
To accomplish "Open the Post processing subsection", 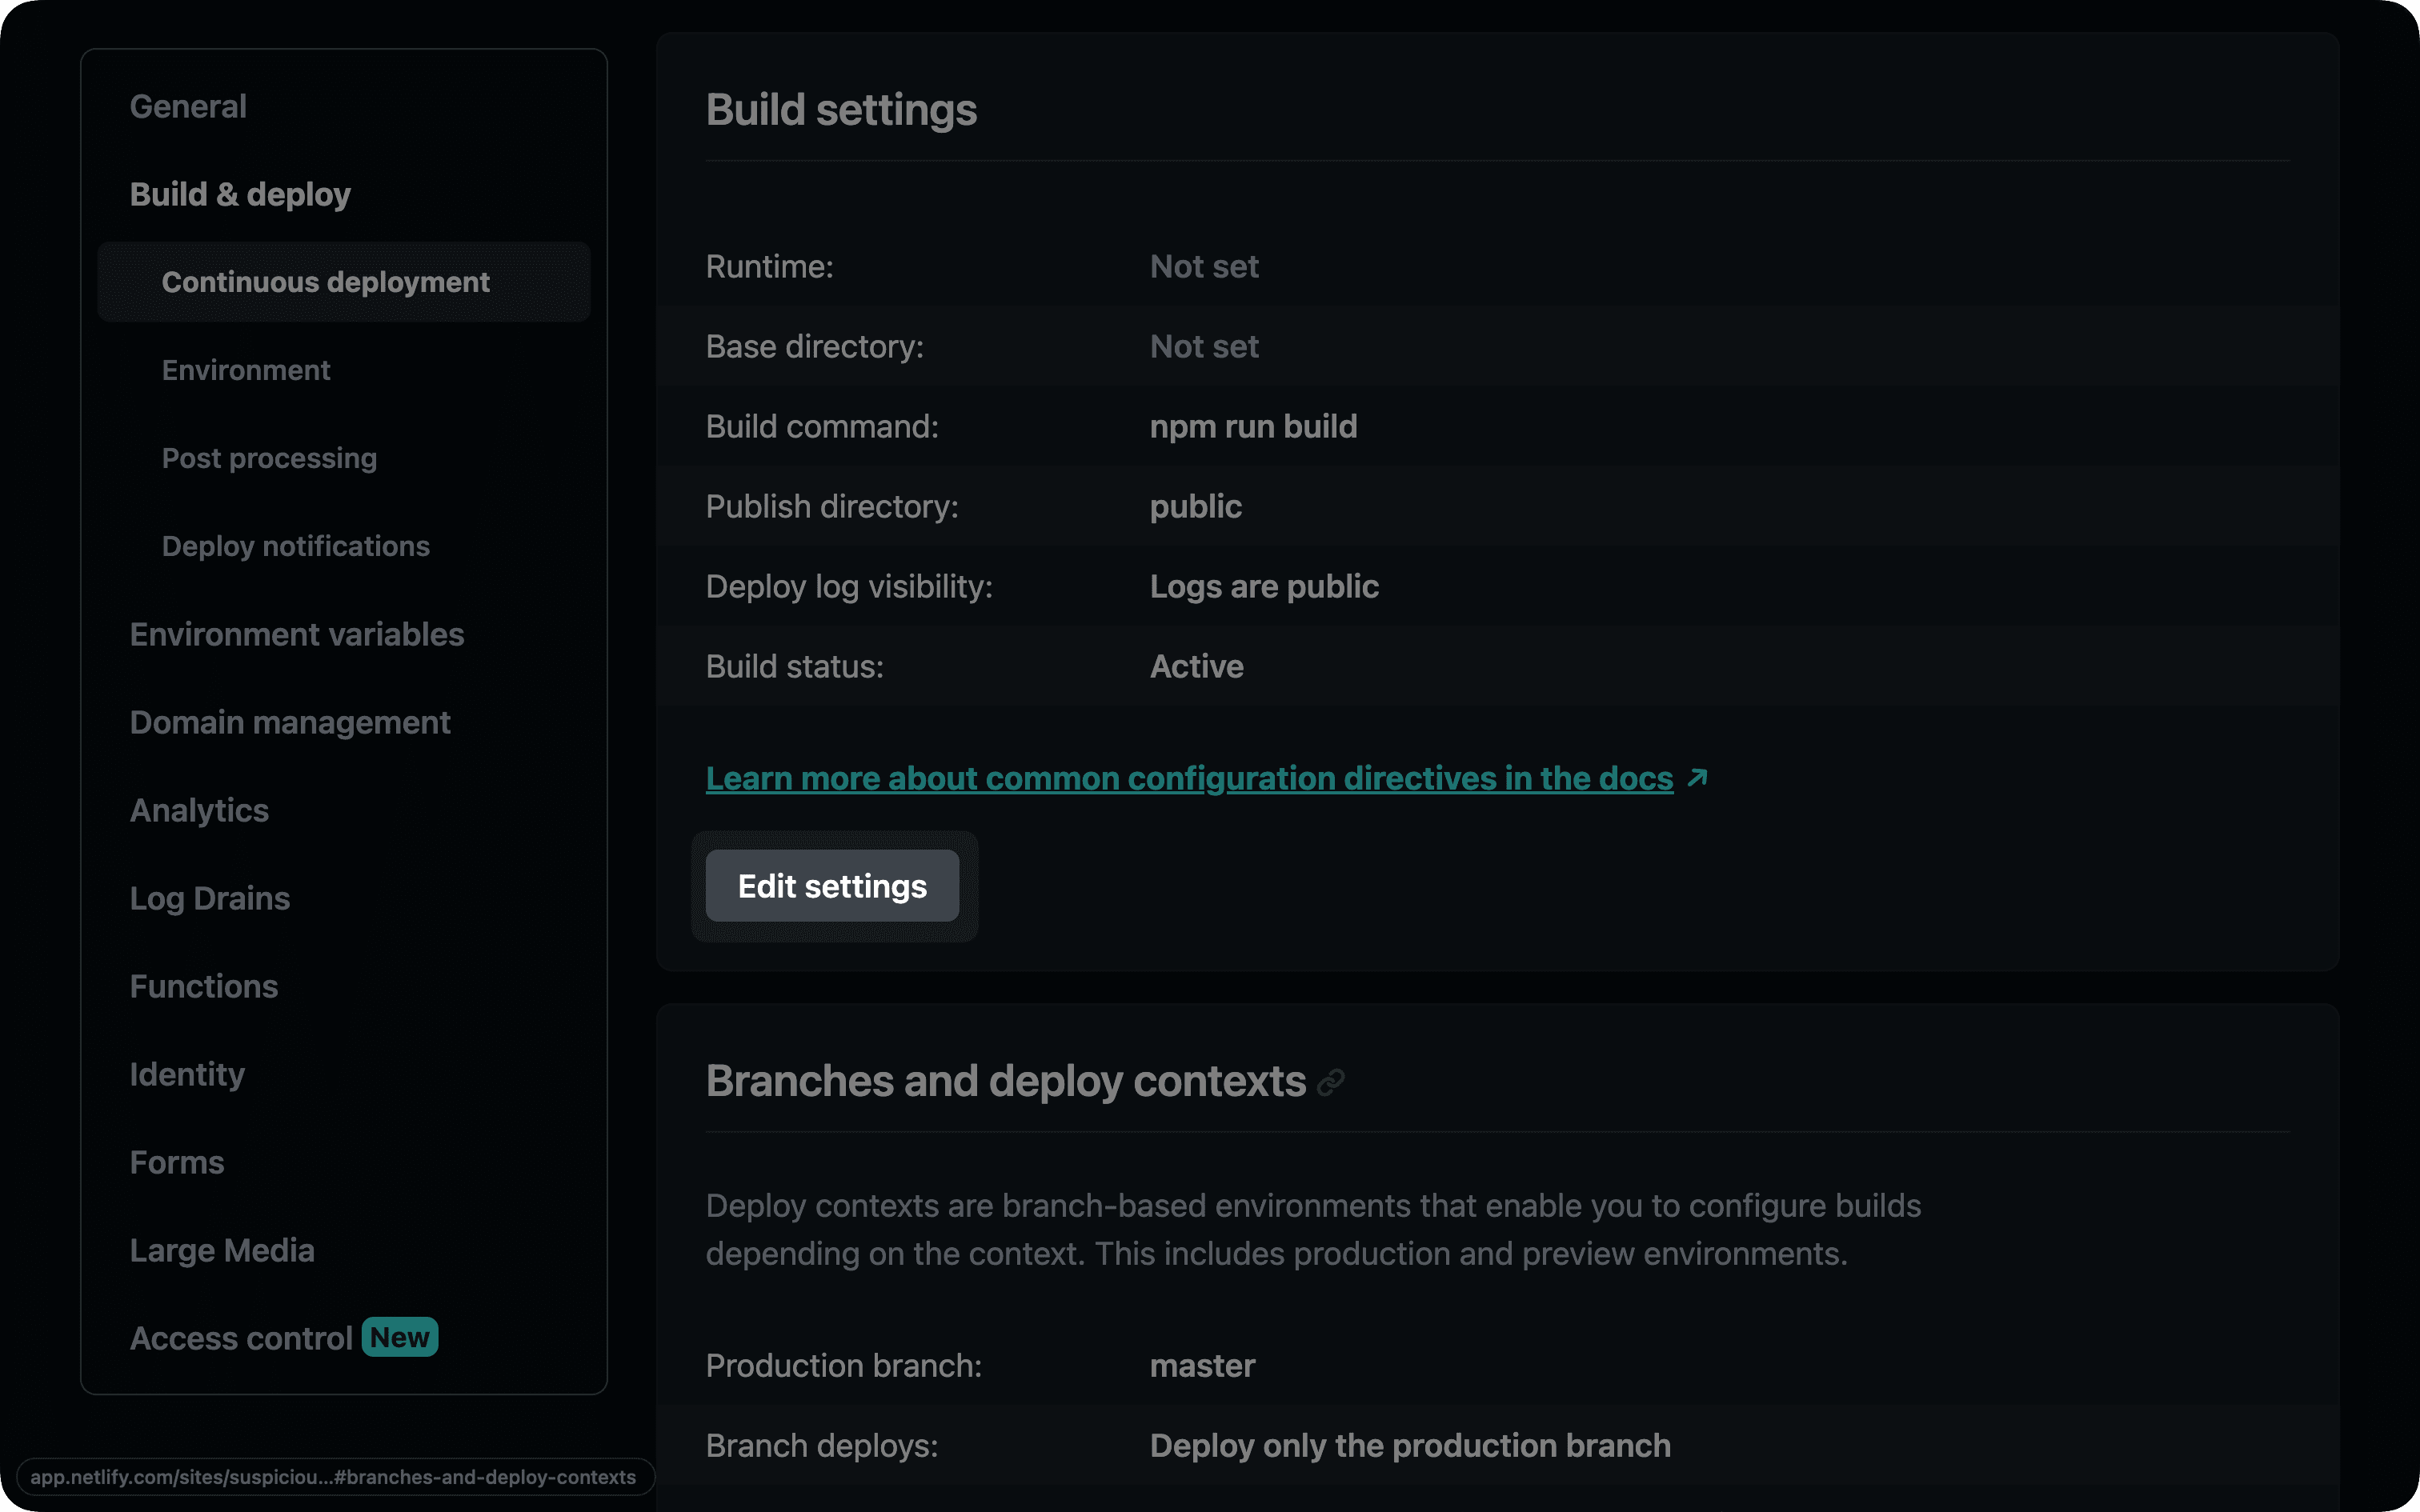I will click(269, 458).
